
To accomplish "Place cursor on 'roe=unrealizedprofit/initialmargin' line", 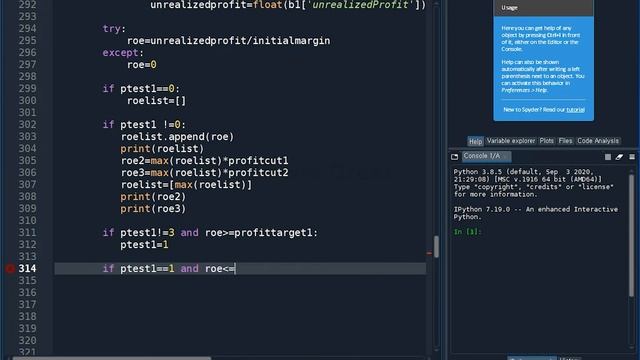I will (x=228, y=41).
